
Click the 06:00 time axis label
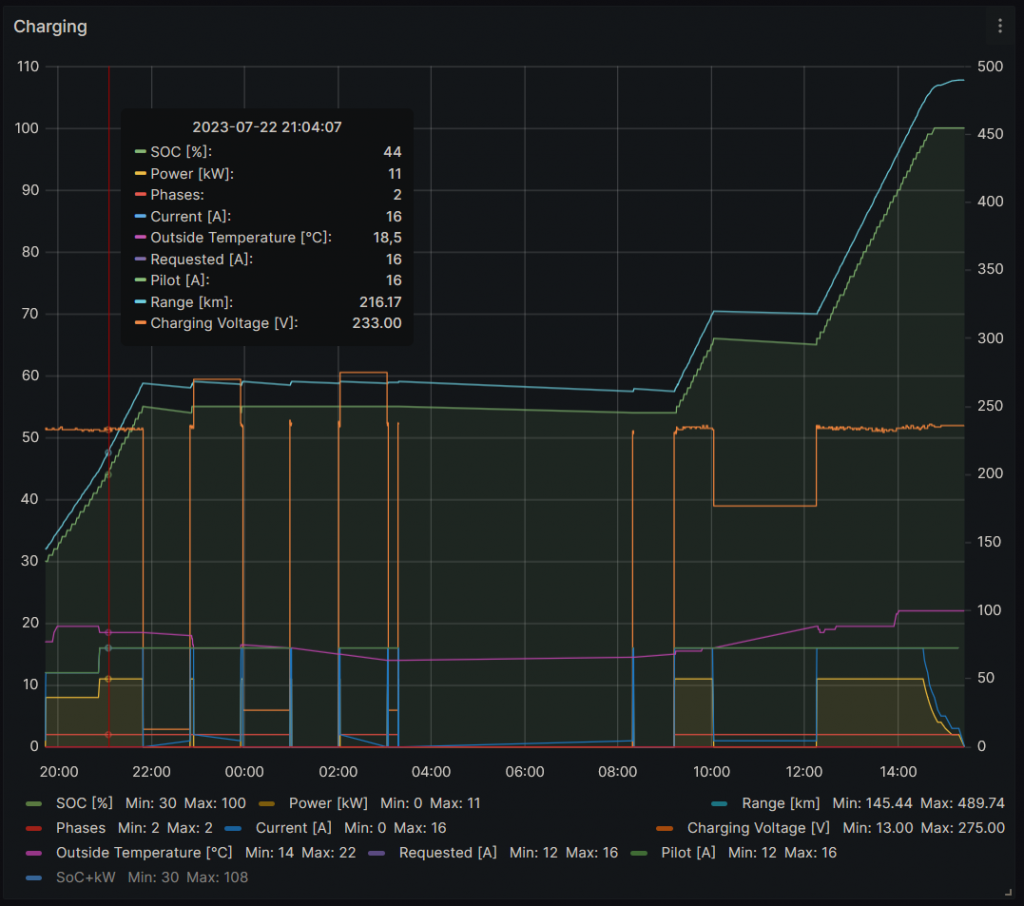(524, 772)
